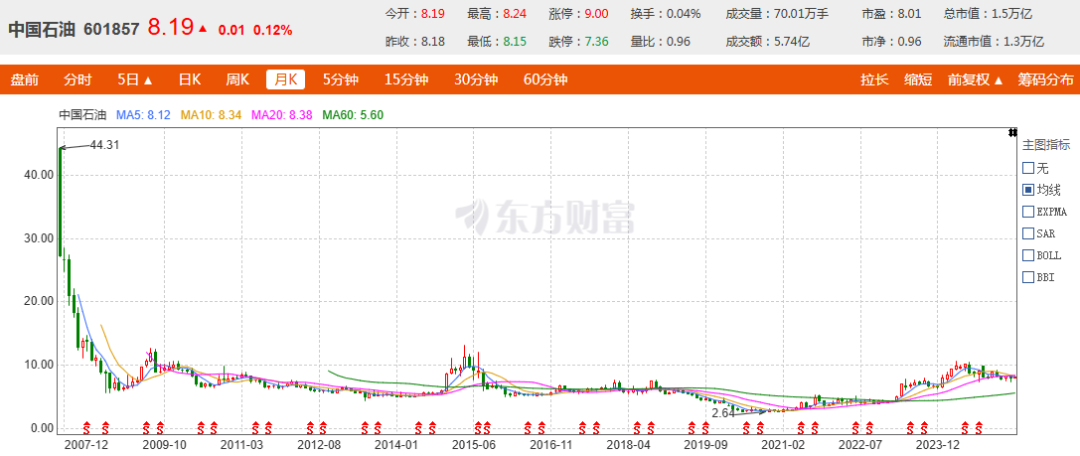Click the 2023-12 date axis label
Image resolution: width=1080 pixels, height=456 pixels.
(939, 445)
